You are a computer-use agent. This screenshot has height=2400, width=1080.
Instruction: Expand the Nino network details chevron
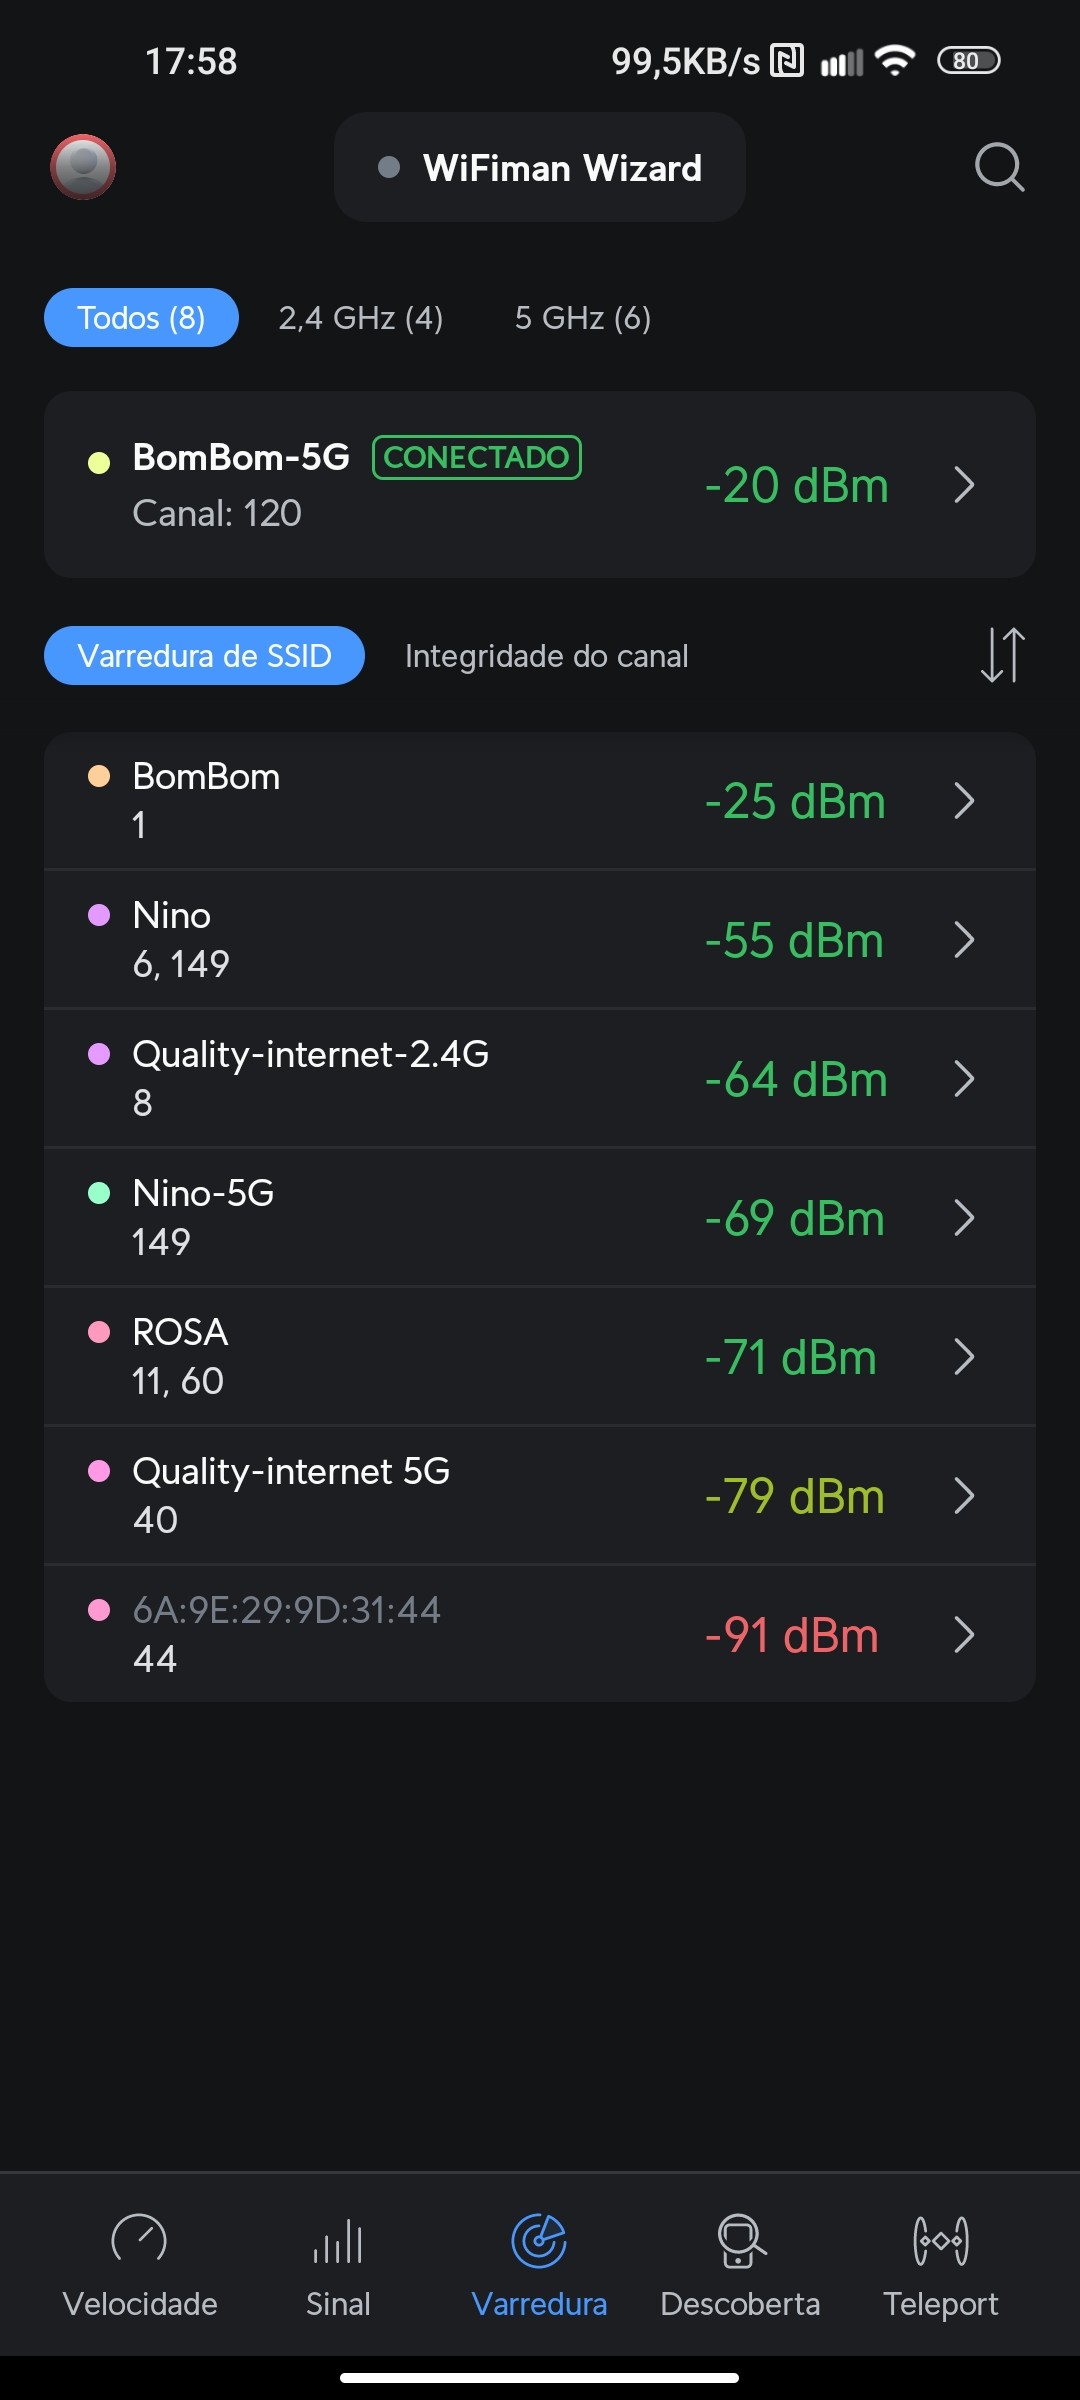964,940
